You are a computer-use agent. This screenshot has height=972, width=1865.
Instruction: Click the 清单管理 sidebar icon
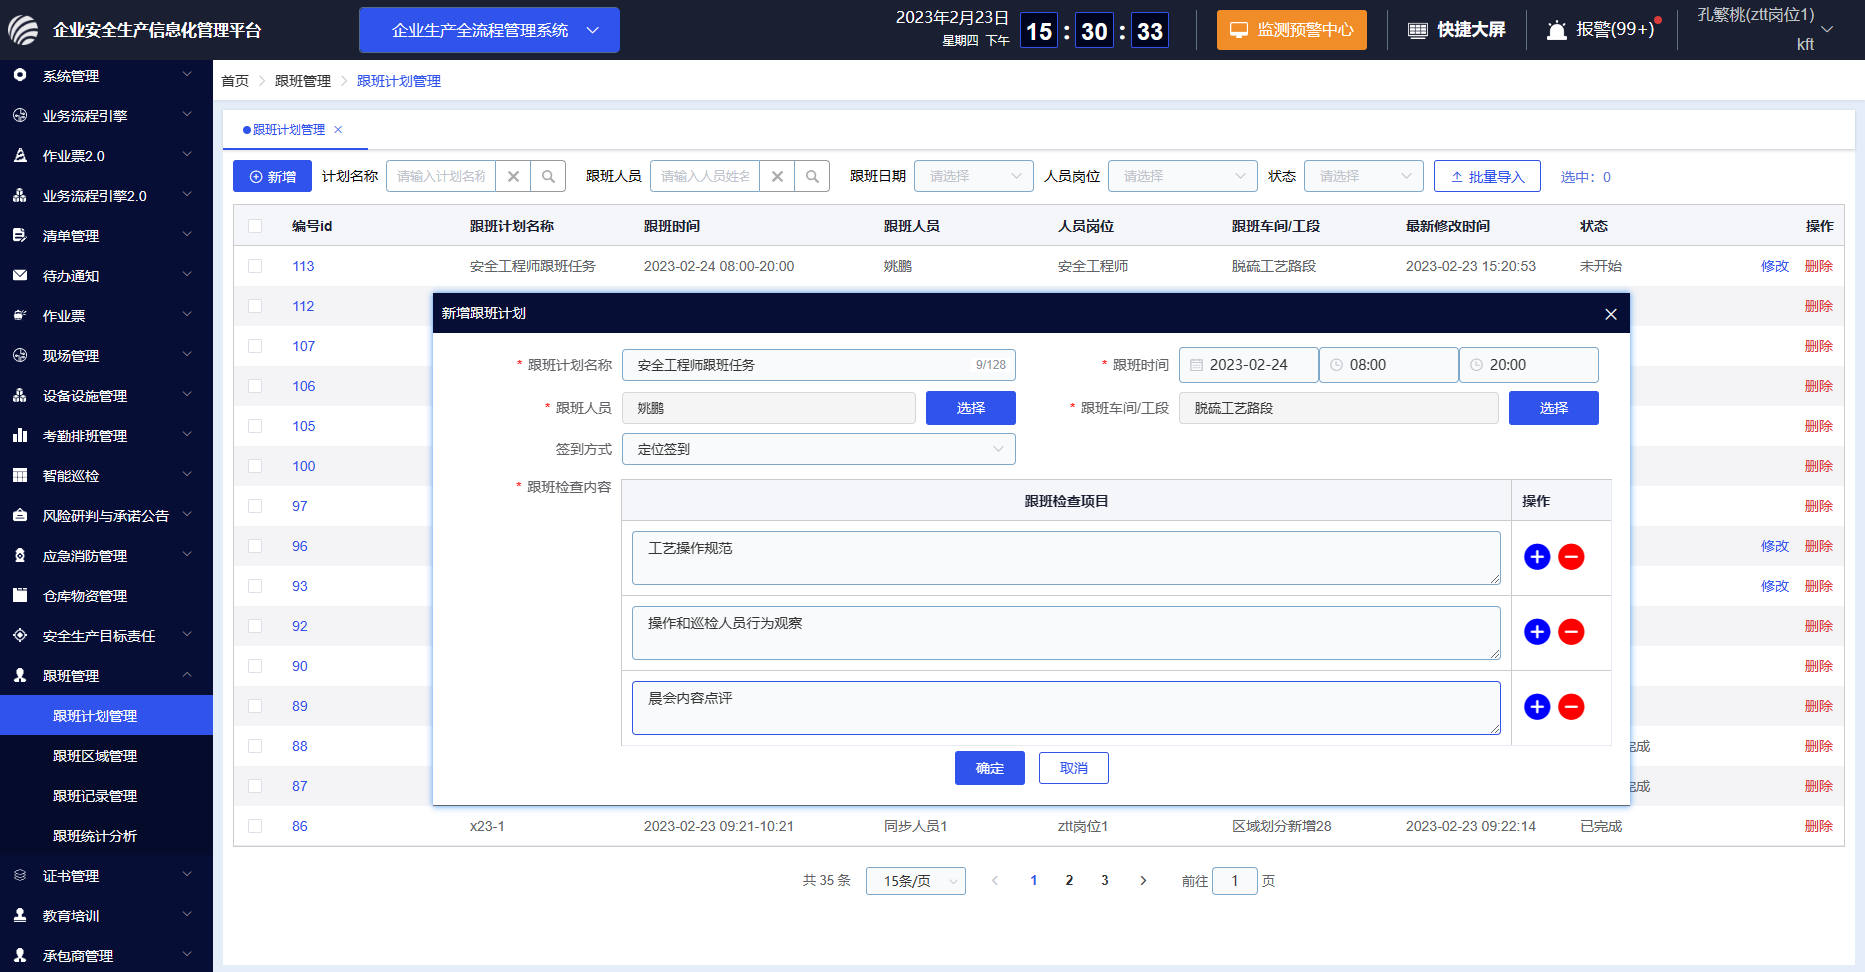tap(20, 236)
